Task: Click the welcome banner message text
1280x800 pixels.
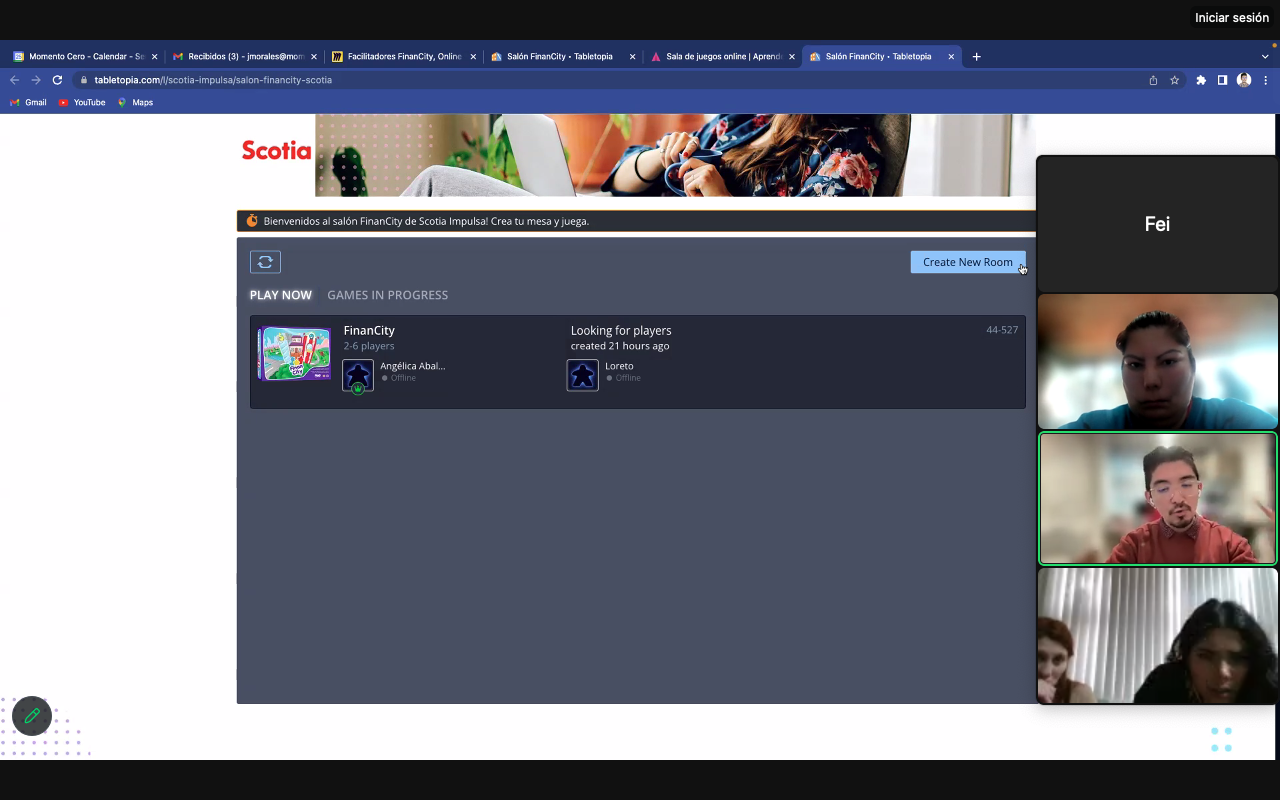Action: (x=426, y=221)
